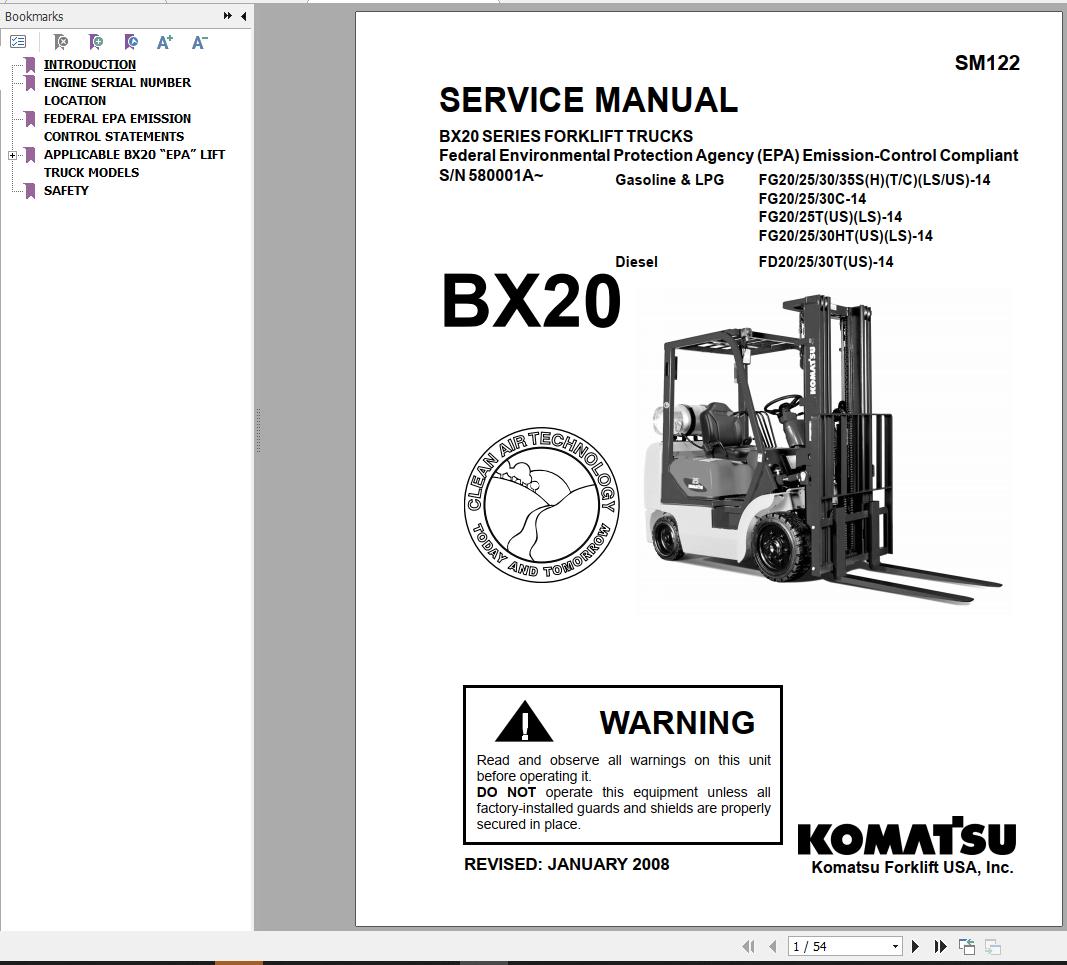This screenshot has height=965, width=1067.
Task: Jump to the last page
Action: pyautogui.click(x=940, y=946)
